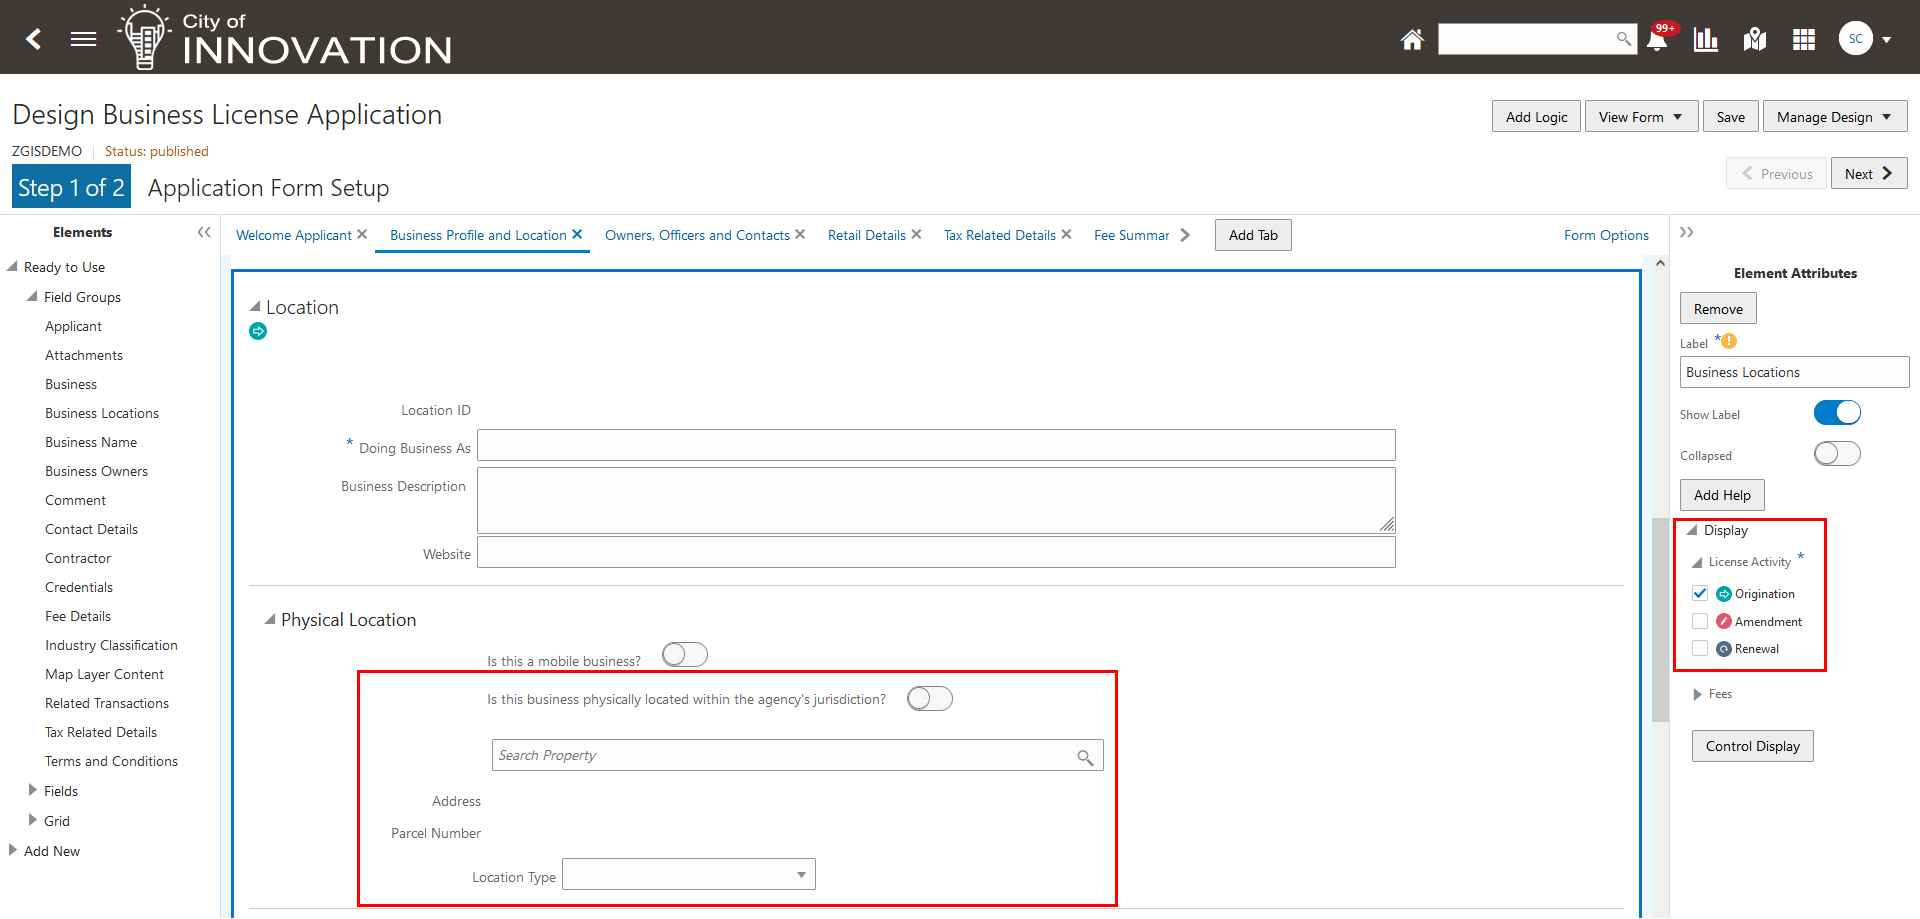Check the Renewal checkbox
The width and height of the screenshot is (1920, 919).
[x=1700, y=648]
